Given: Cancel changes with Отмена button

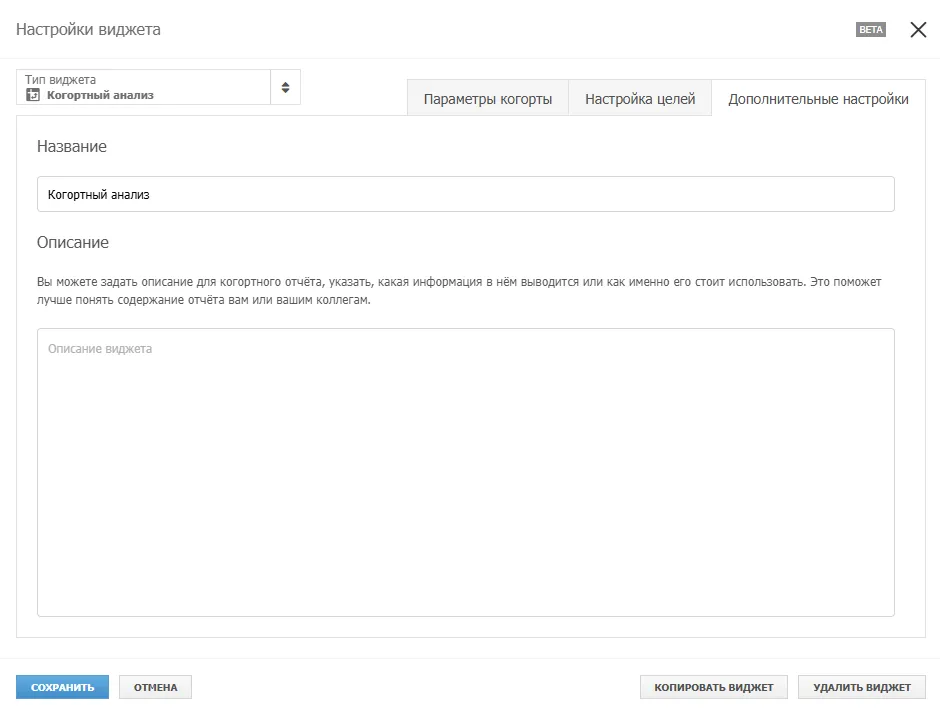Looking at the screenshot, I should pyautogui.click(x=155, y=687).
